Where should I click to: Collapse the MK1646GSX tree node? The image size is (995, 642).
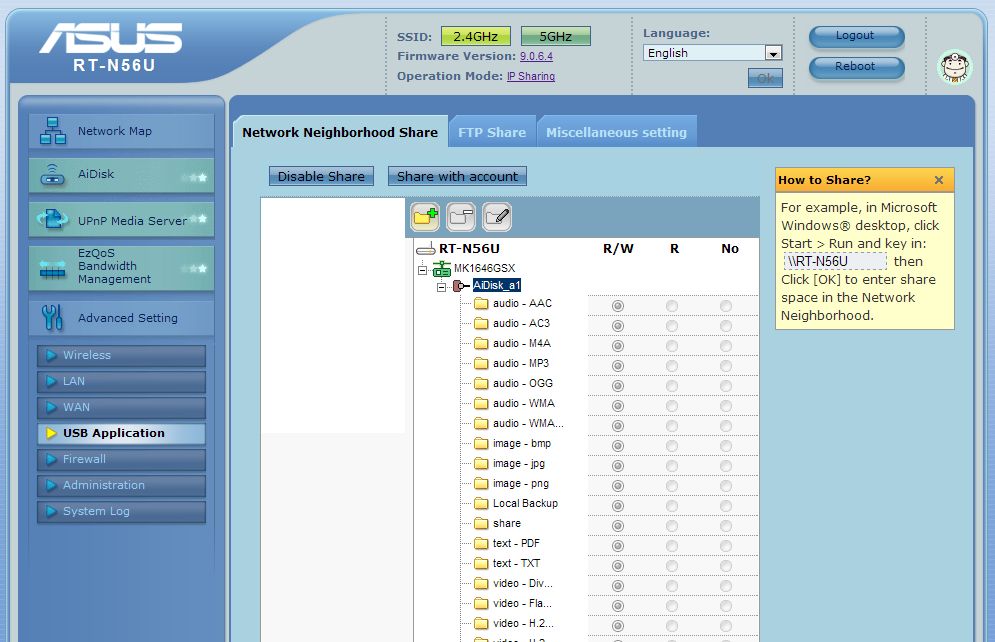point(423,269)
